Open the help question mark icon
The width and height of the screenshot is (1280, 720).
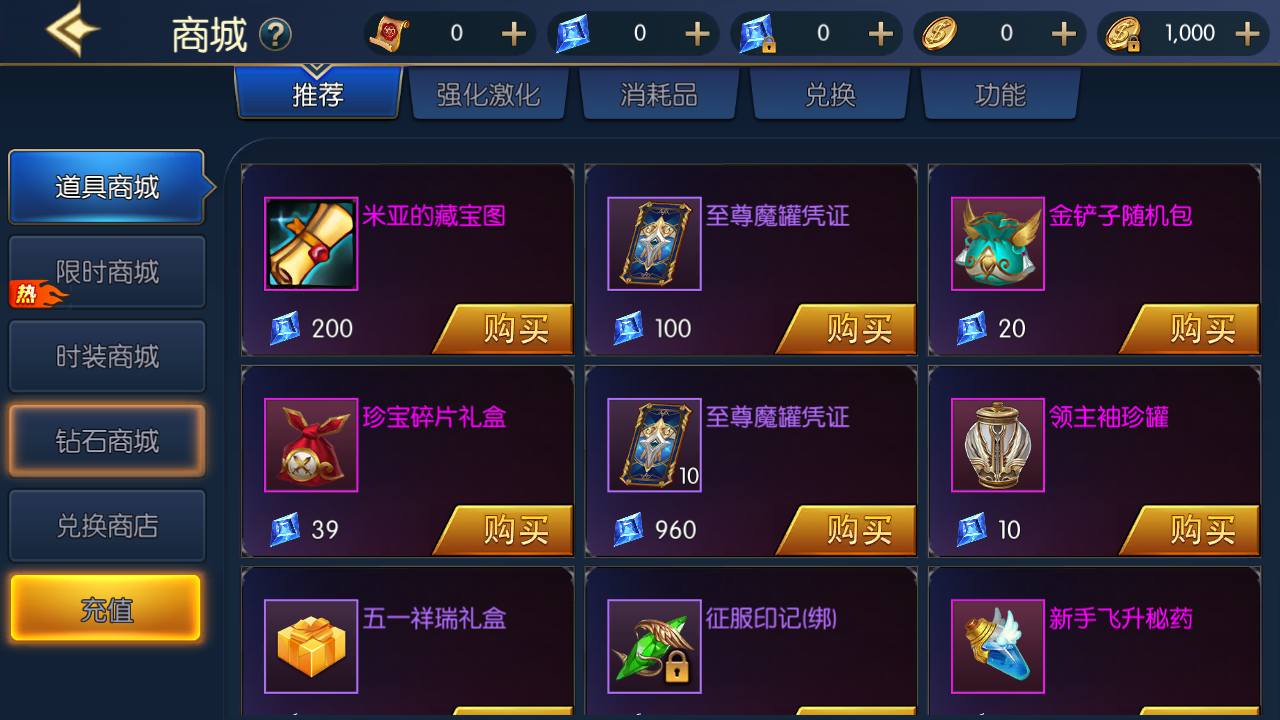275,35
